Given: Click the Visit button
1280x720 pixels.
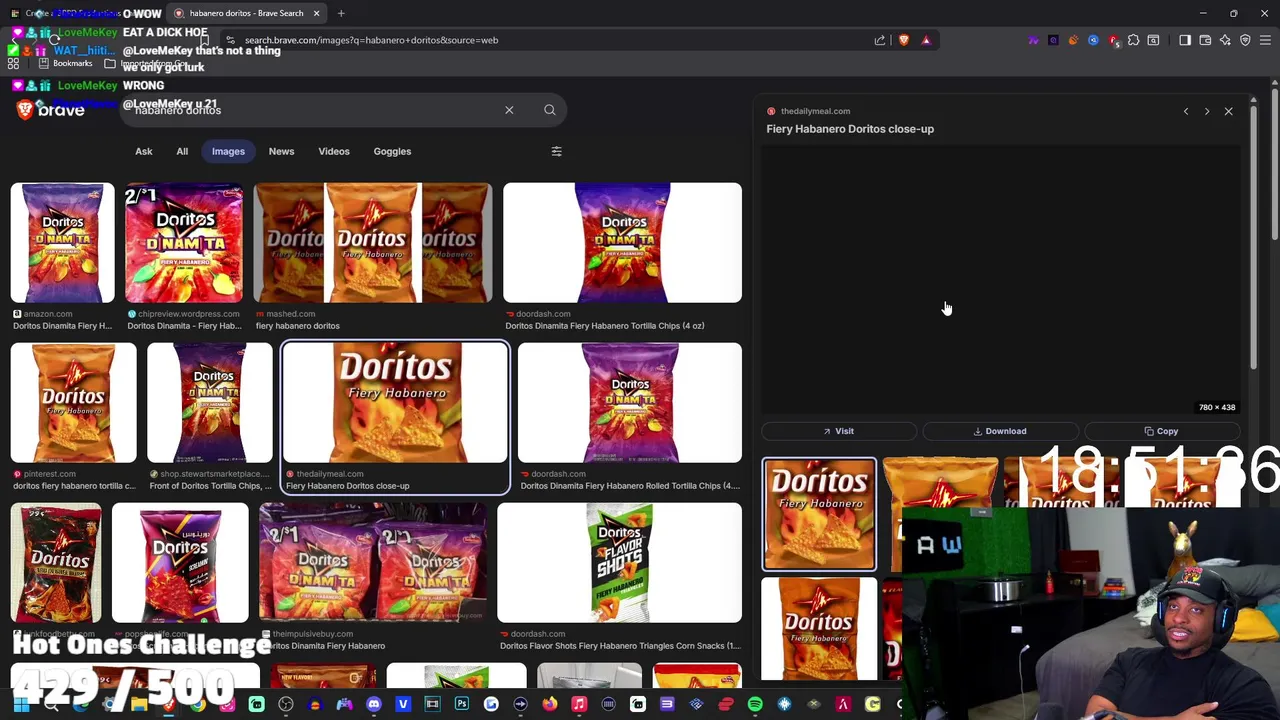Looking at the screenshot, I should click(839, 431).
